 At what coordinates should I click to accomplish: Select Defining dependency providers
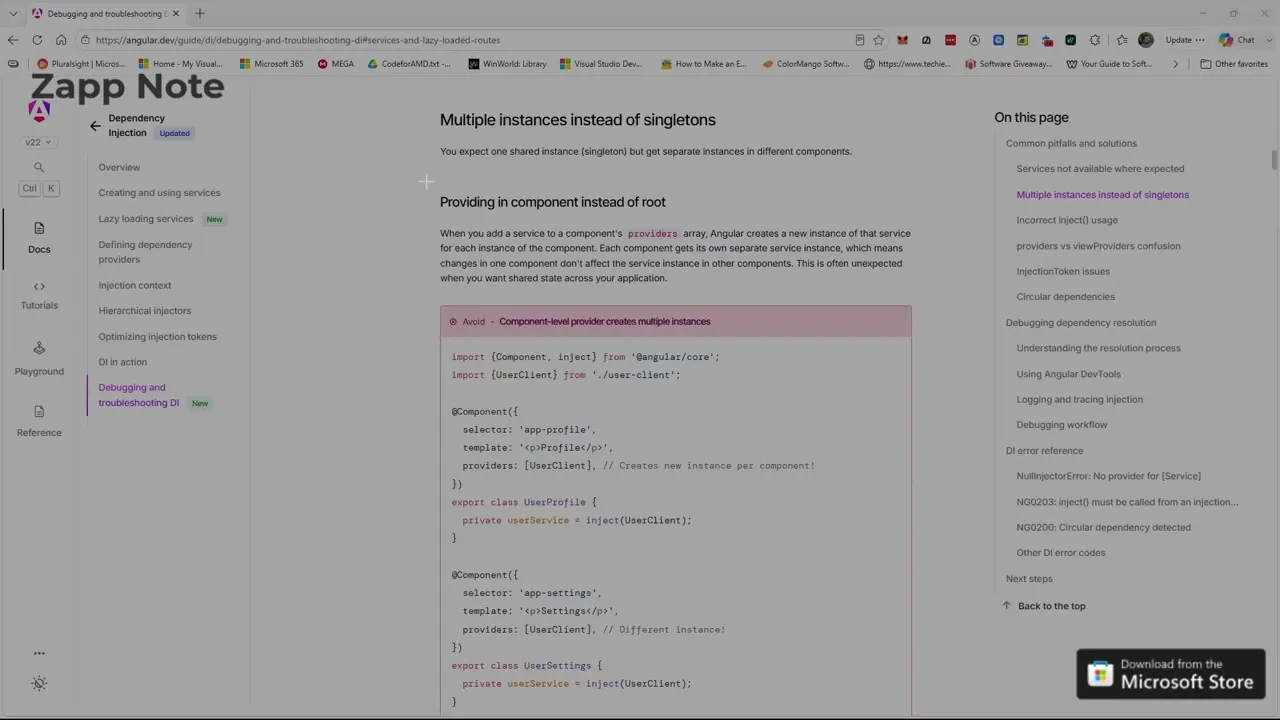tap(145, 252)
